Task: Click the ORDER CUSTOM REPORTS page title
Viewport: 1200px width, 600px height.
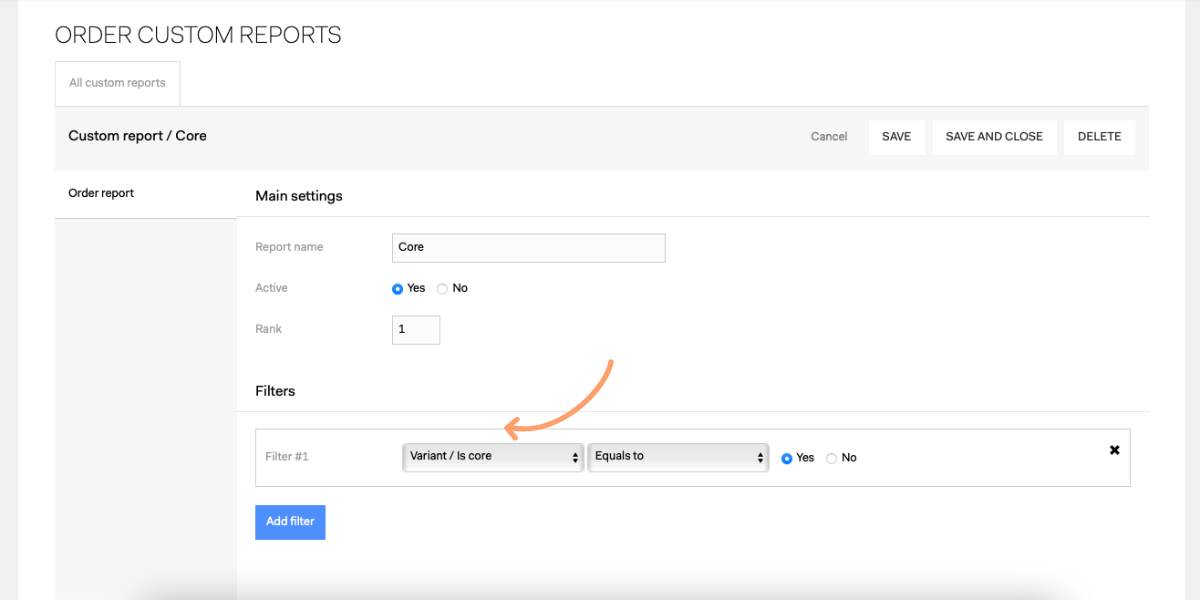Action: 198,36
